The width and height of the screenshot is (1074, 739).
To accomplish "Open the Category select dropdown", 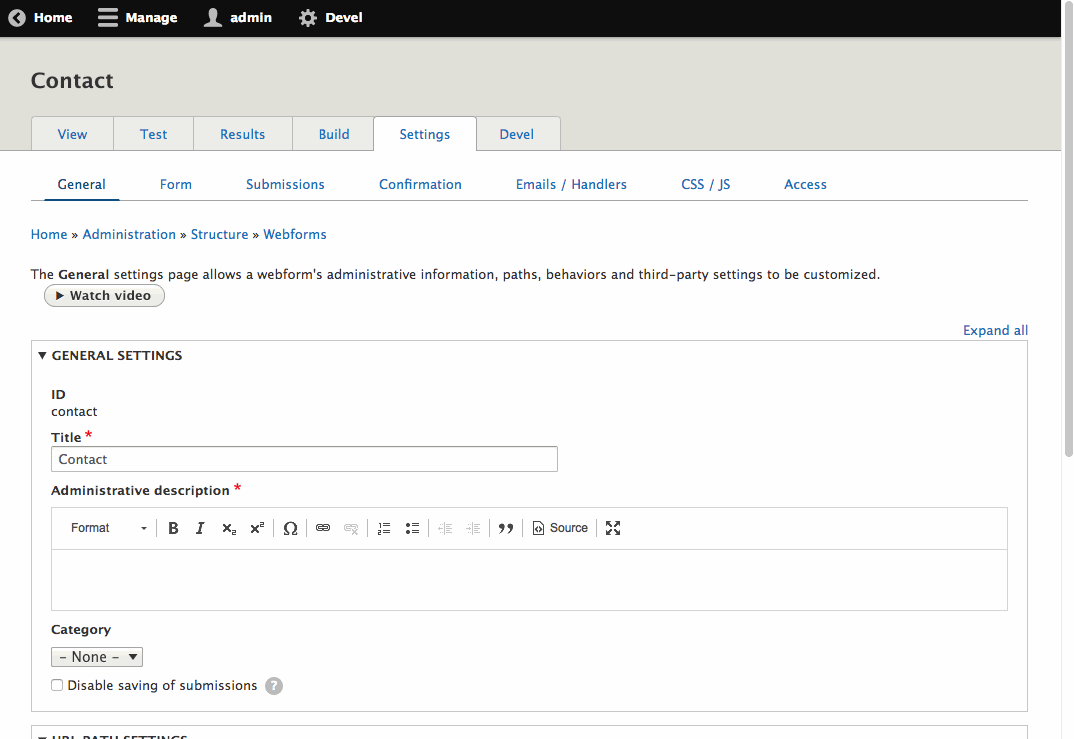I will [x=97, y=657].
